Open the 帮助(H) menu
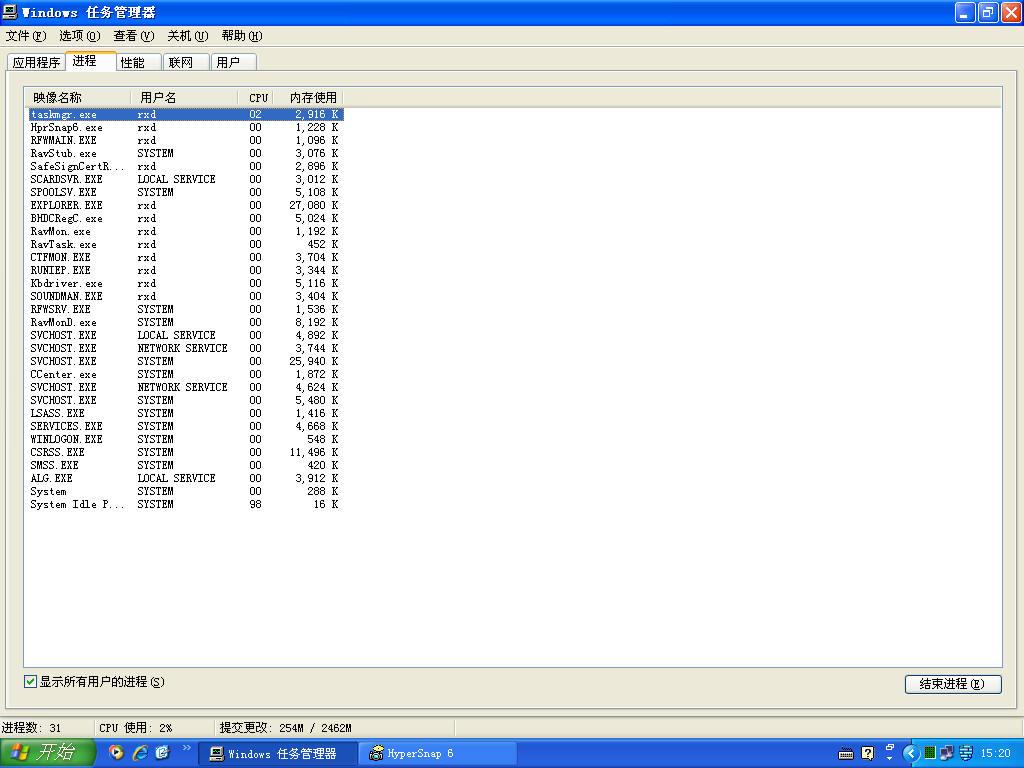This screenshot has height=768, width=1024. coord(242,35)
